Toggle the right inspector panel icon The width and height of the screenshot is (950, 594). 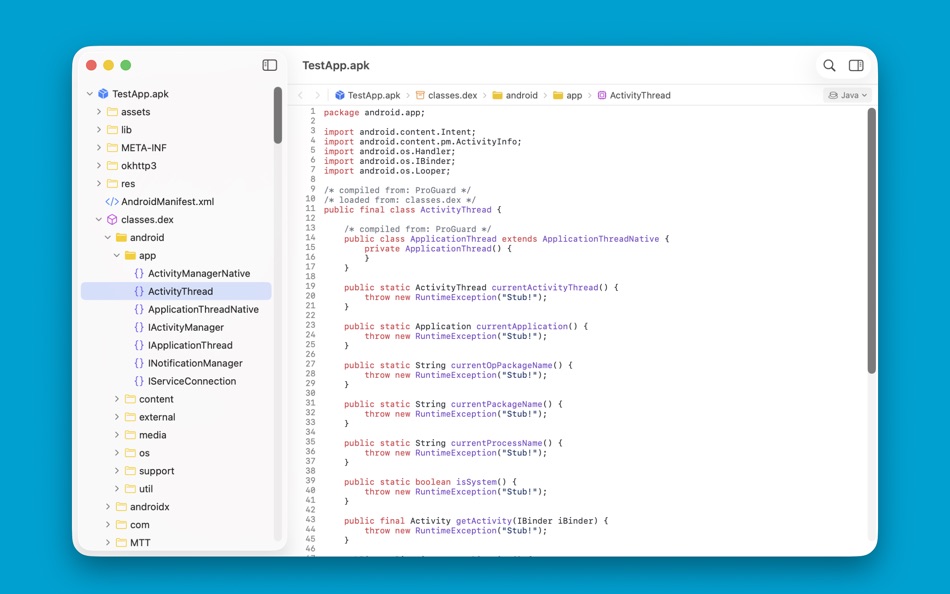[856, 65]
